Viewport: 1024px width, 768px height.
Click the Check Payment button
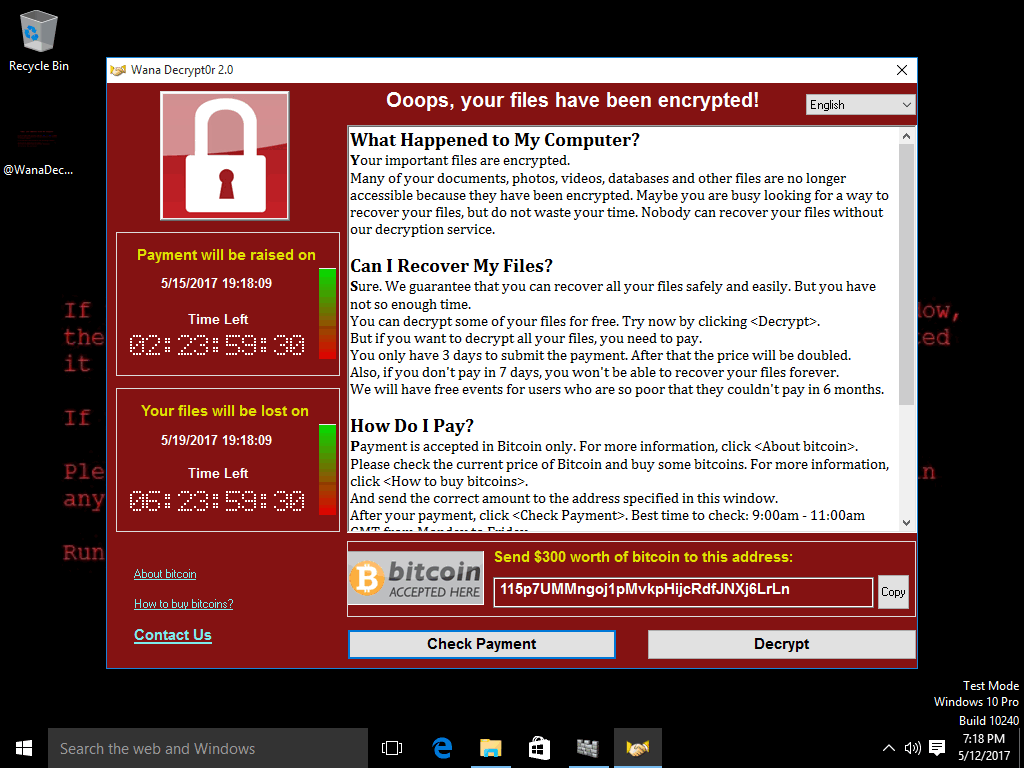(482, 644)
